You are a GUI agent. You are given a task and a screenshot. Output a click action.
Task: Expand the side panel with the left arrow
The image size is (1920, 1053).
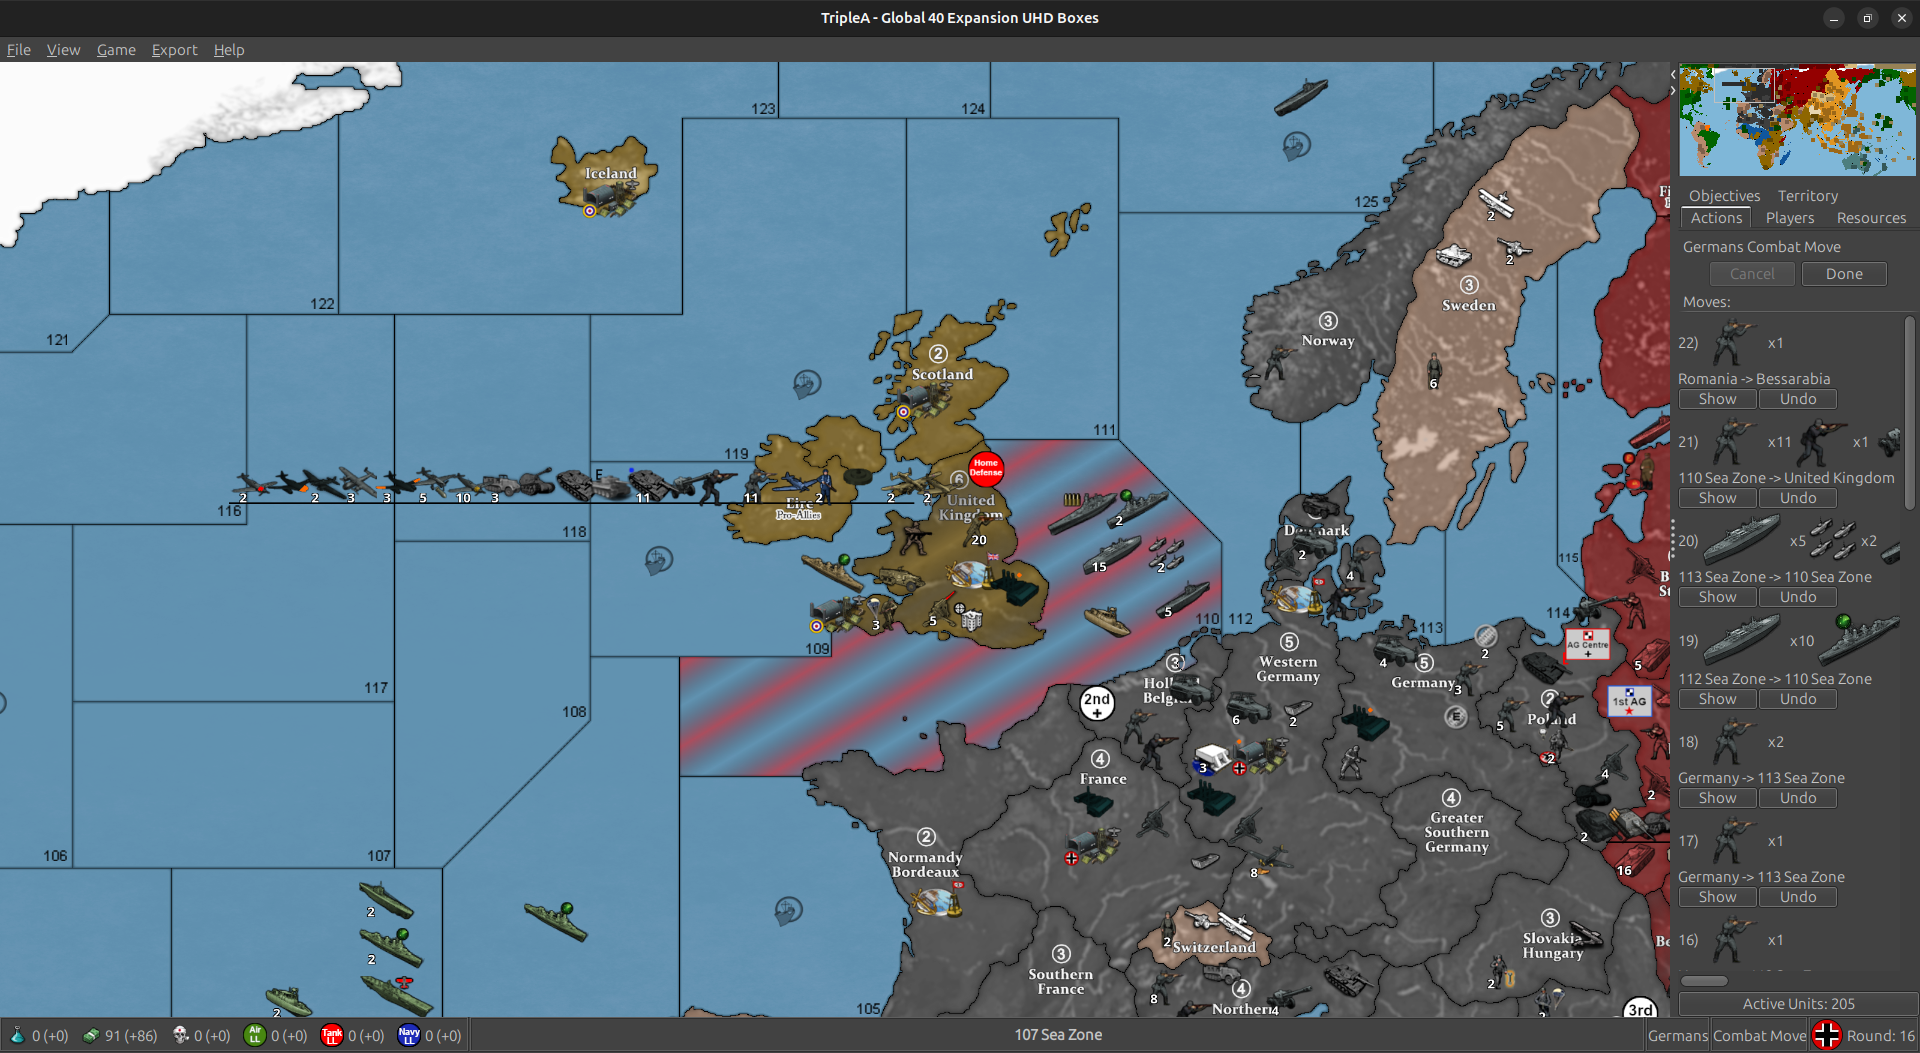1673,74
